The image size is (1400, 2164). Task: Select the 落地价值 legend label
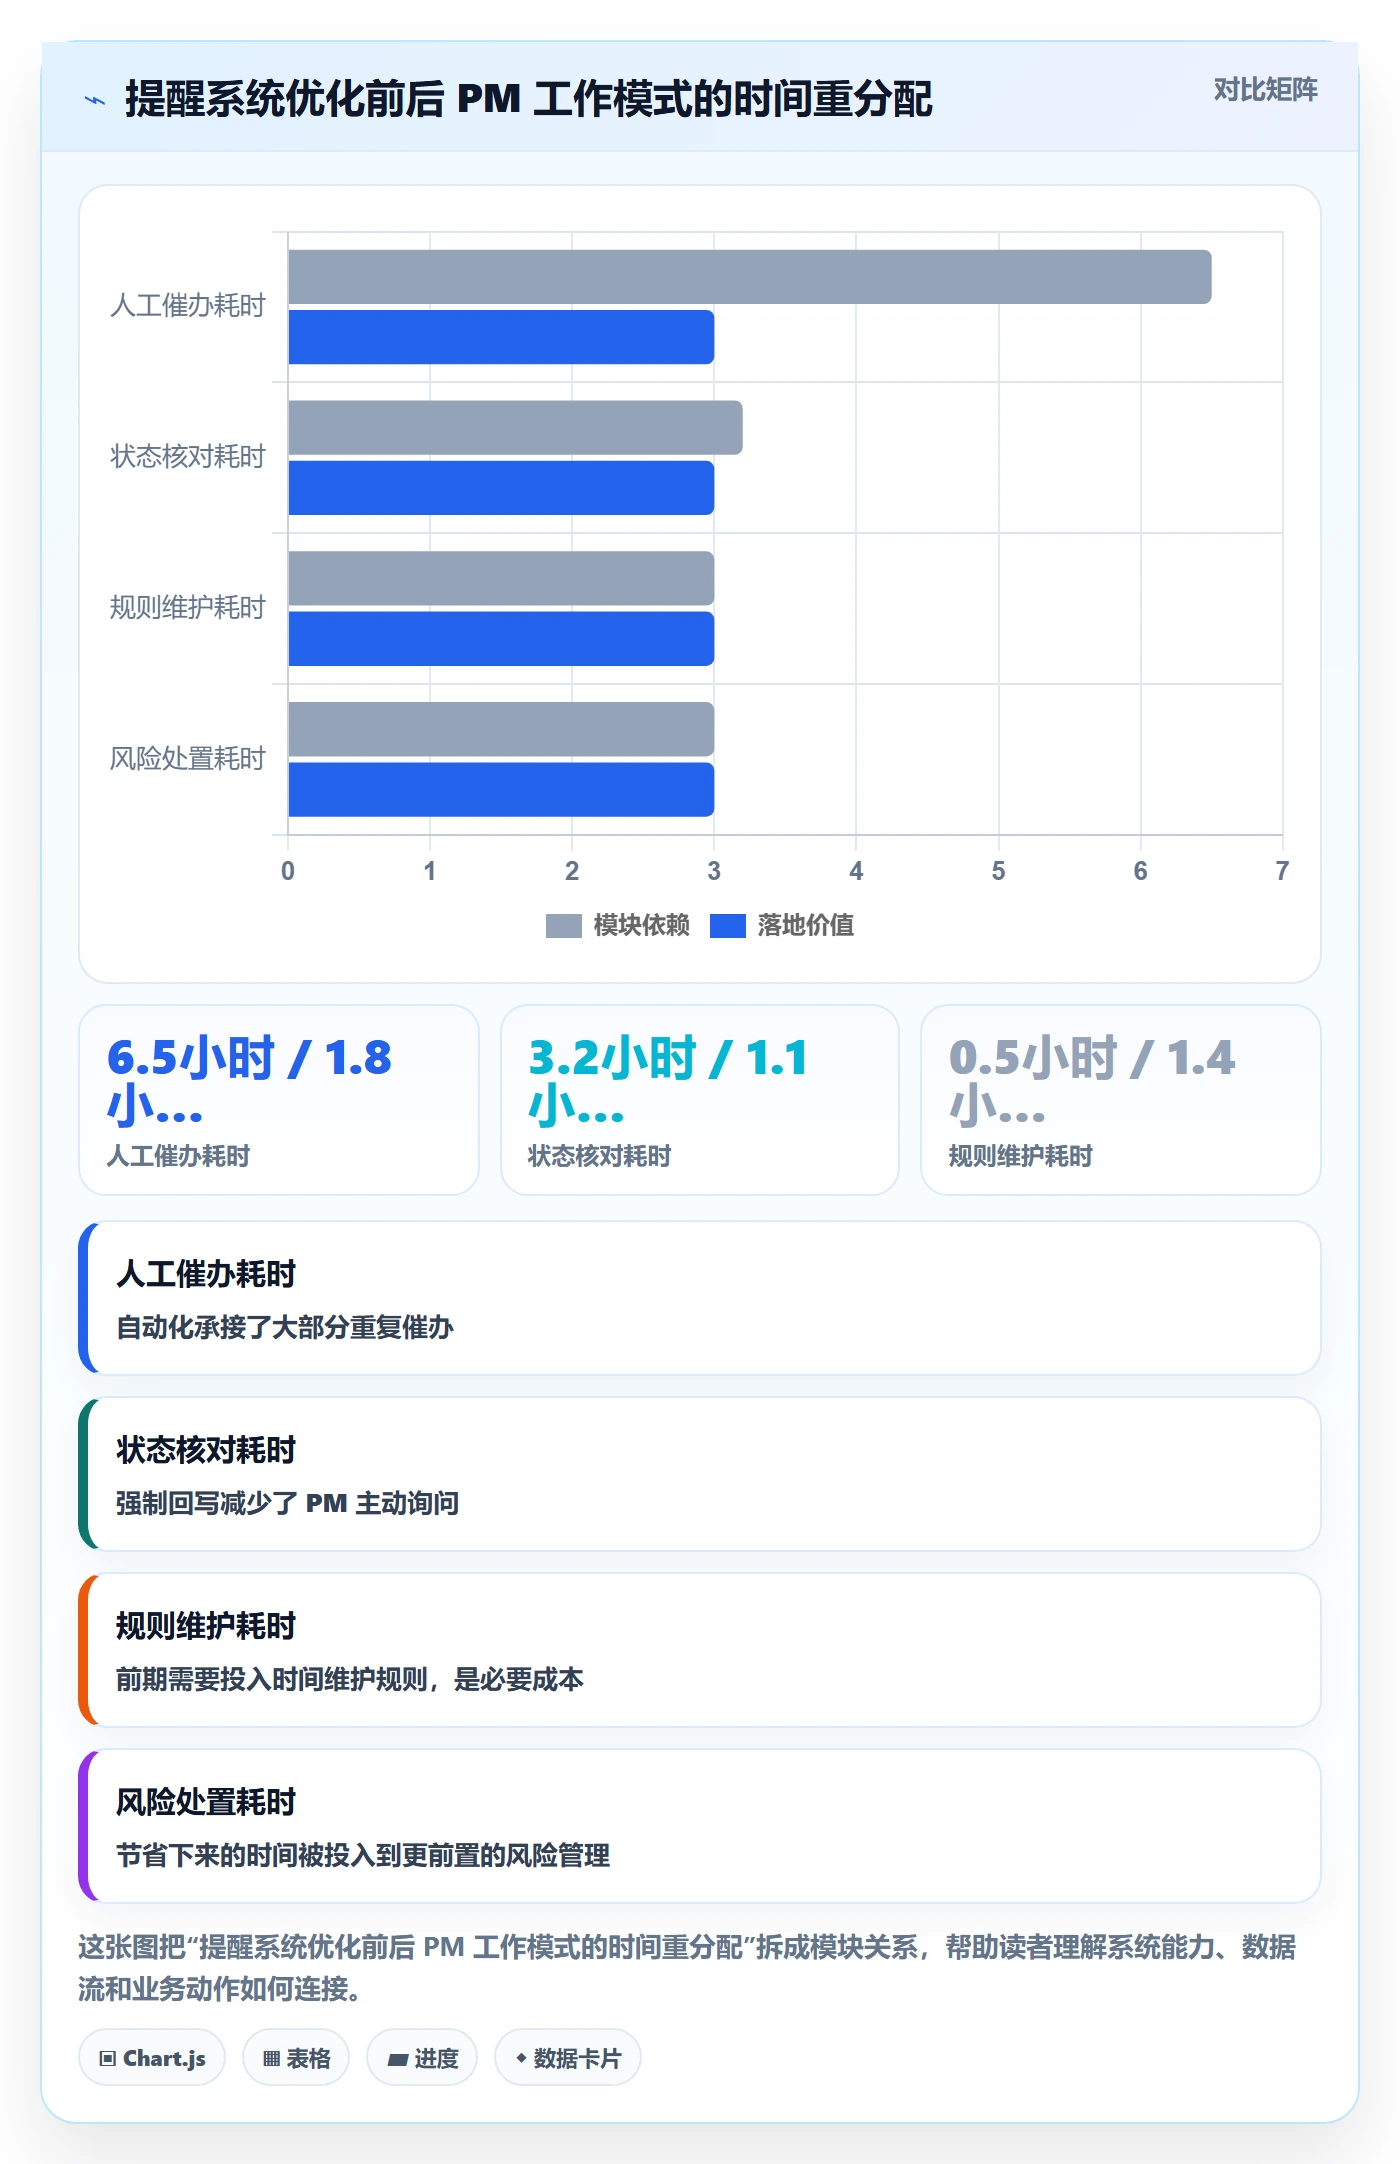(806, 926)
